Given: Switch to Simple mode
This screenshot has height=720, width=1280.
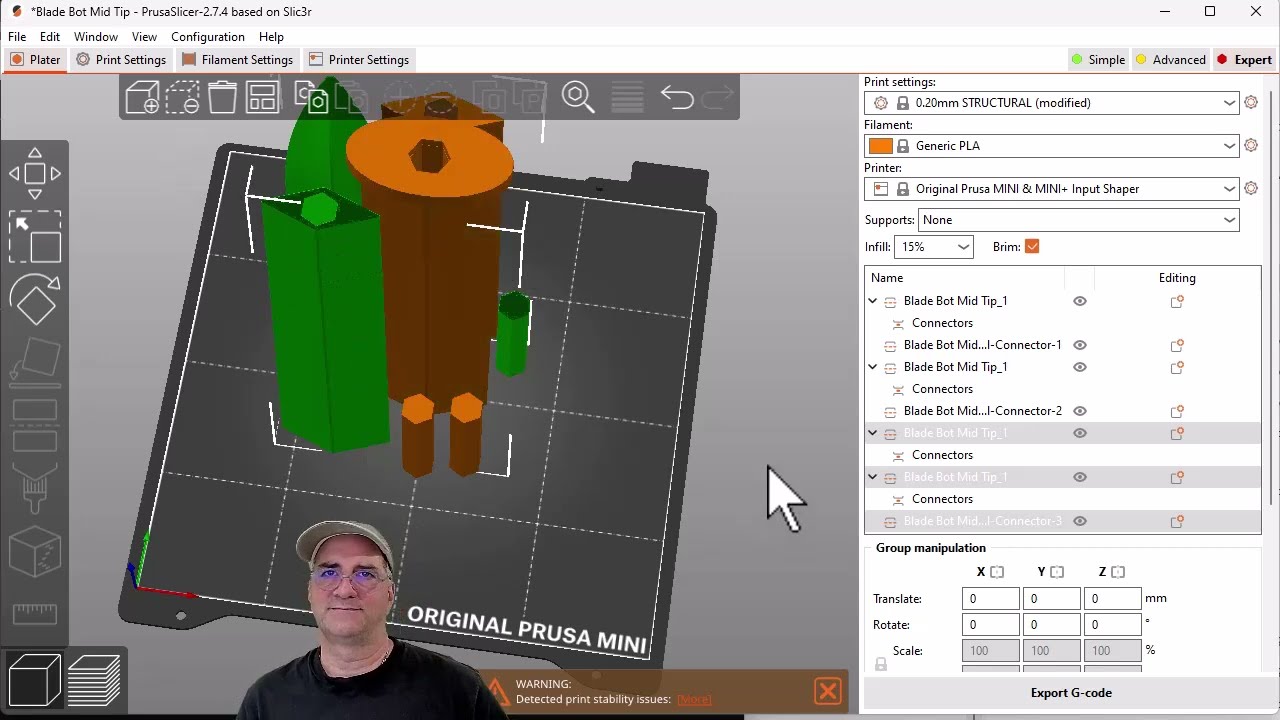Looking at the screenshot, I should coord(1098,60).
